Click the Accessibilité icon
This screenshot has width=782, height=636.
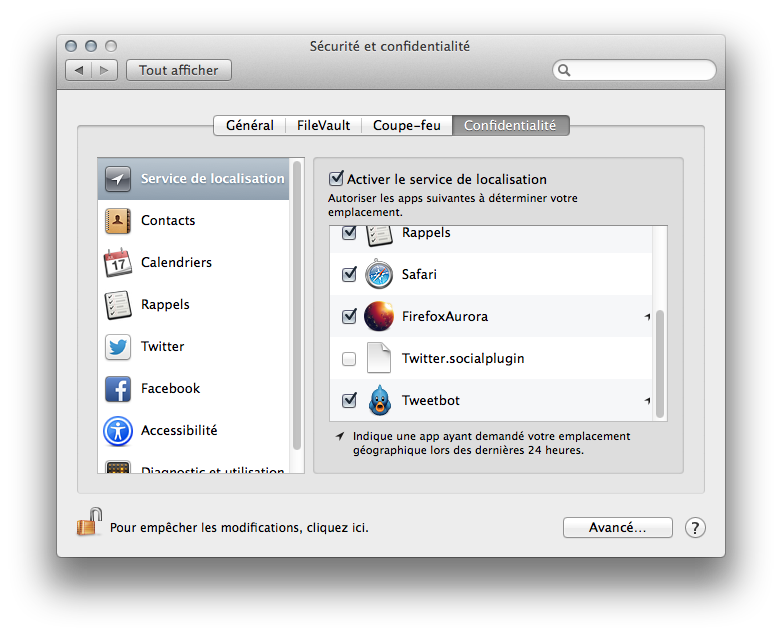click(118, 431)
